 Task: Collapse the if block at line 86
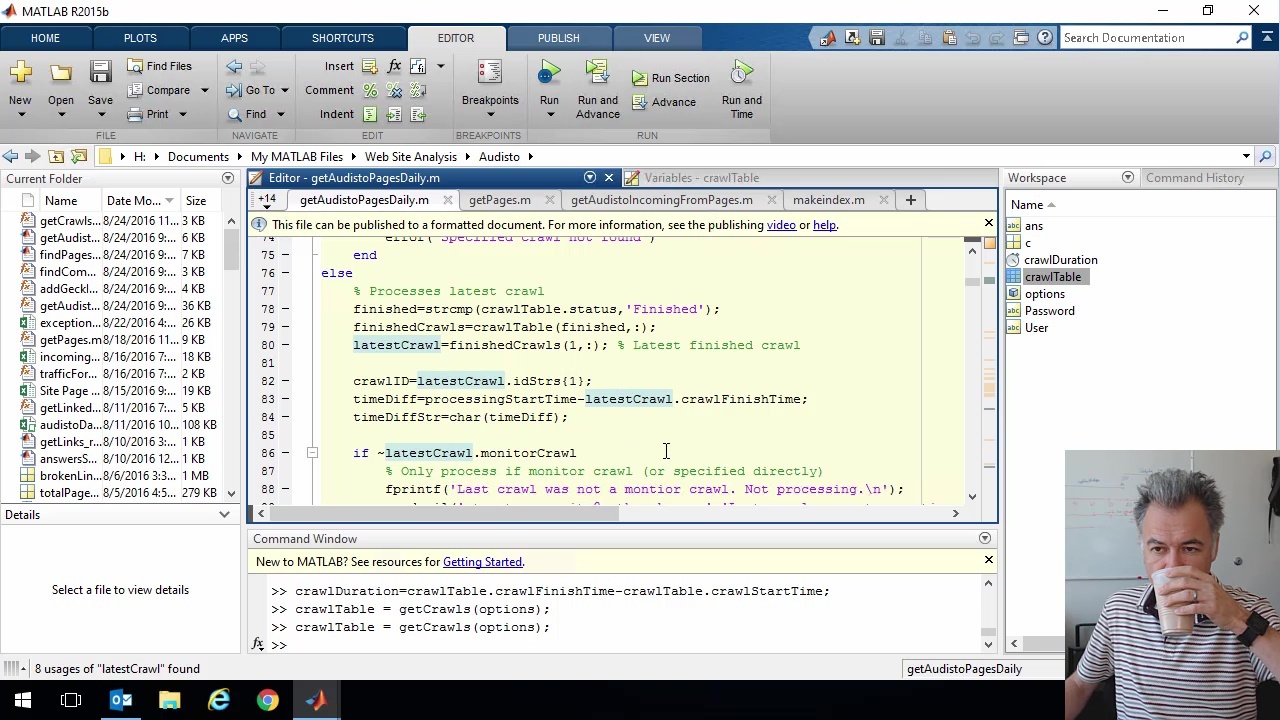pyautogui.click(x=312, y=453)
